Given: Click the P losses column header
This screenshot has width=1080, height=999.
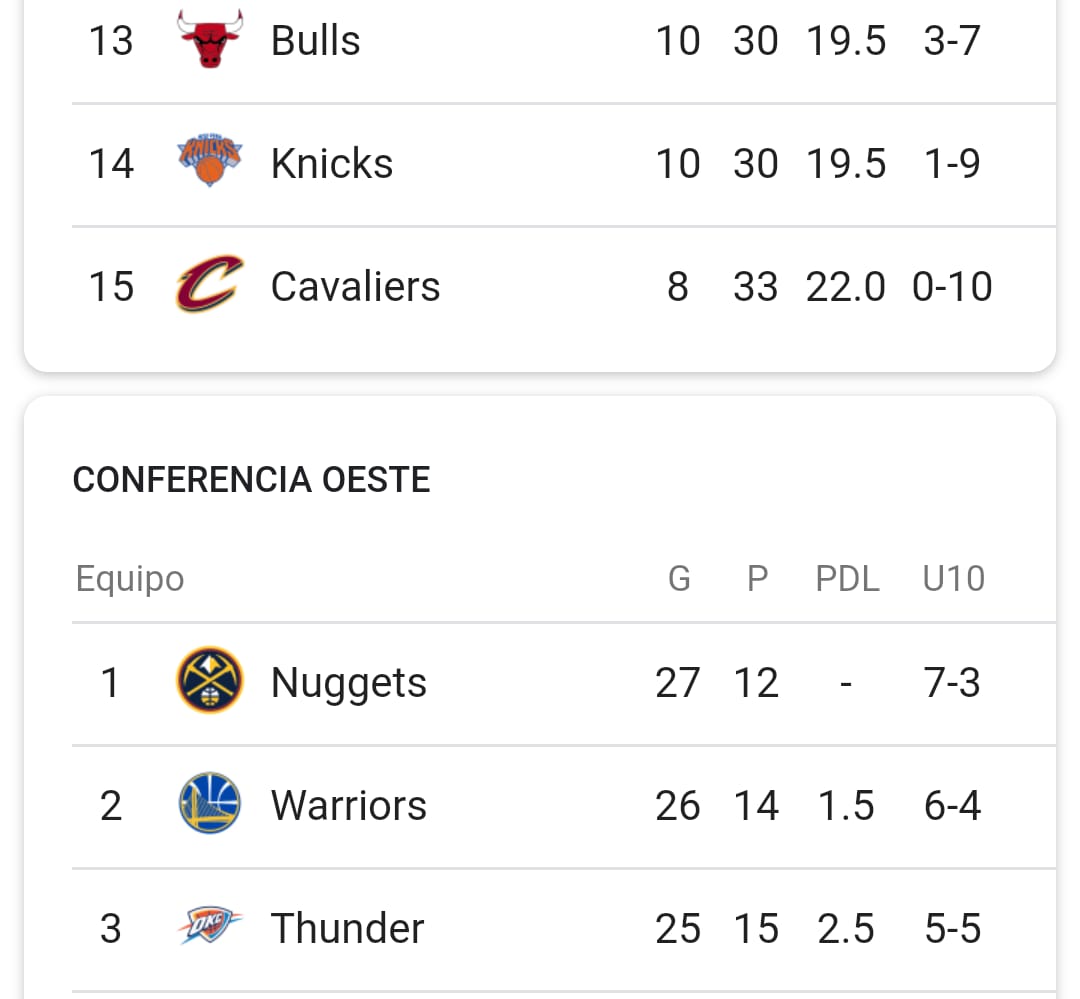Looking at the screenshot, I should [x=758, y=578].
